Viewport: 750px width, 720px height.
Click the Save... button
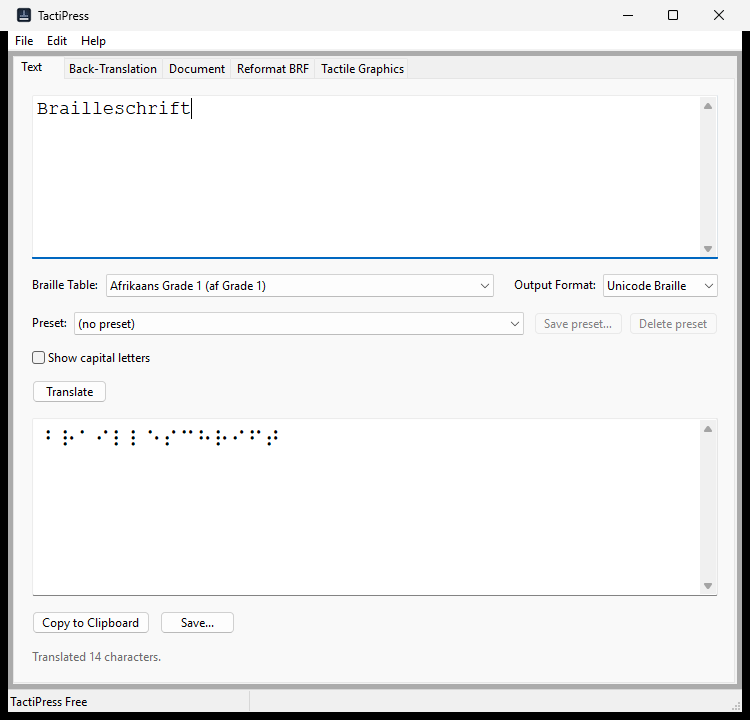tap(197, 623)
